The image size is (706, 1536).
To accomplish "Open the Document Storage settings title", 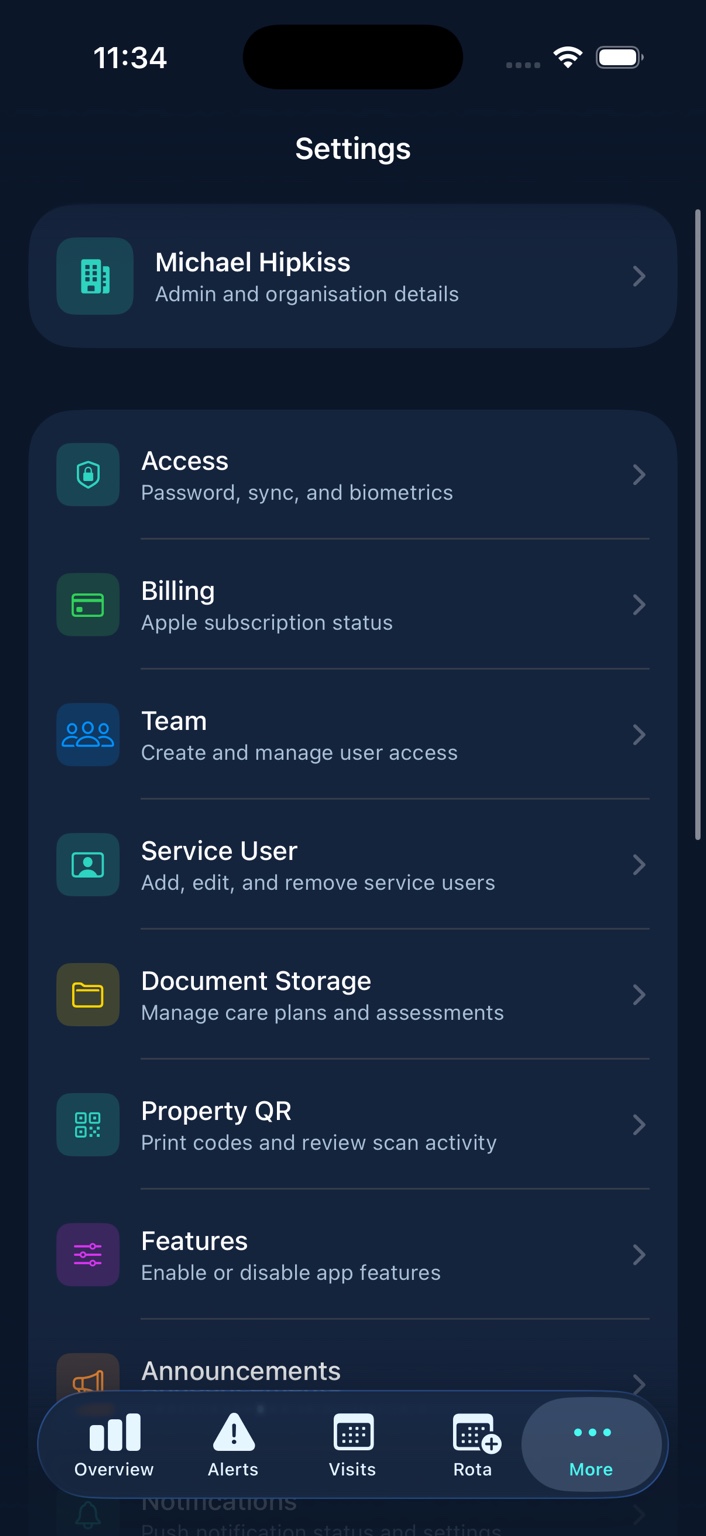I will (256, 981).
